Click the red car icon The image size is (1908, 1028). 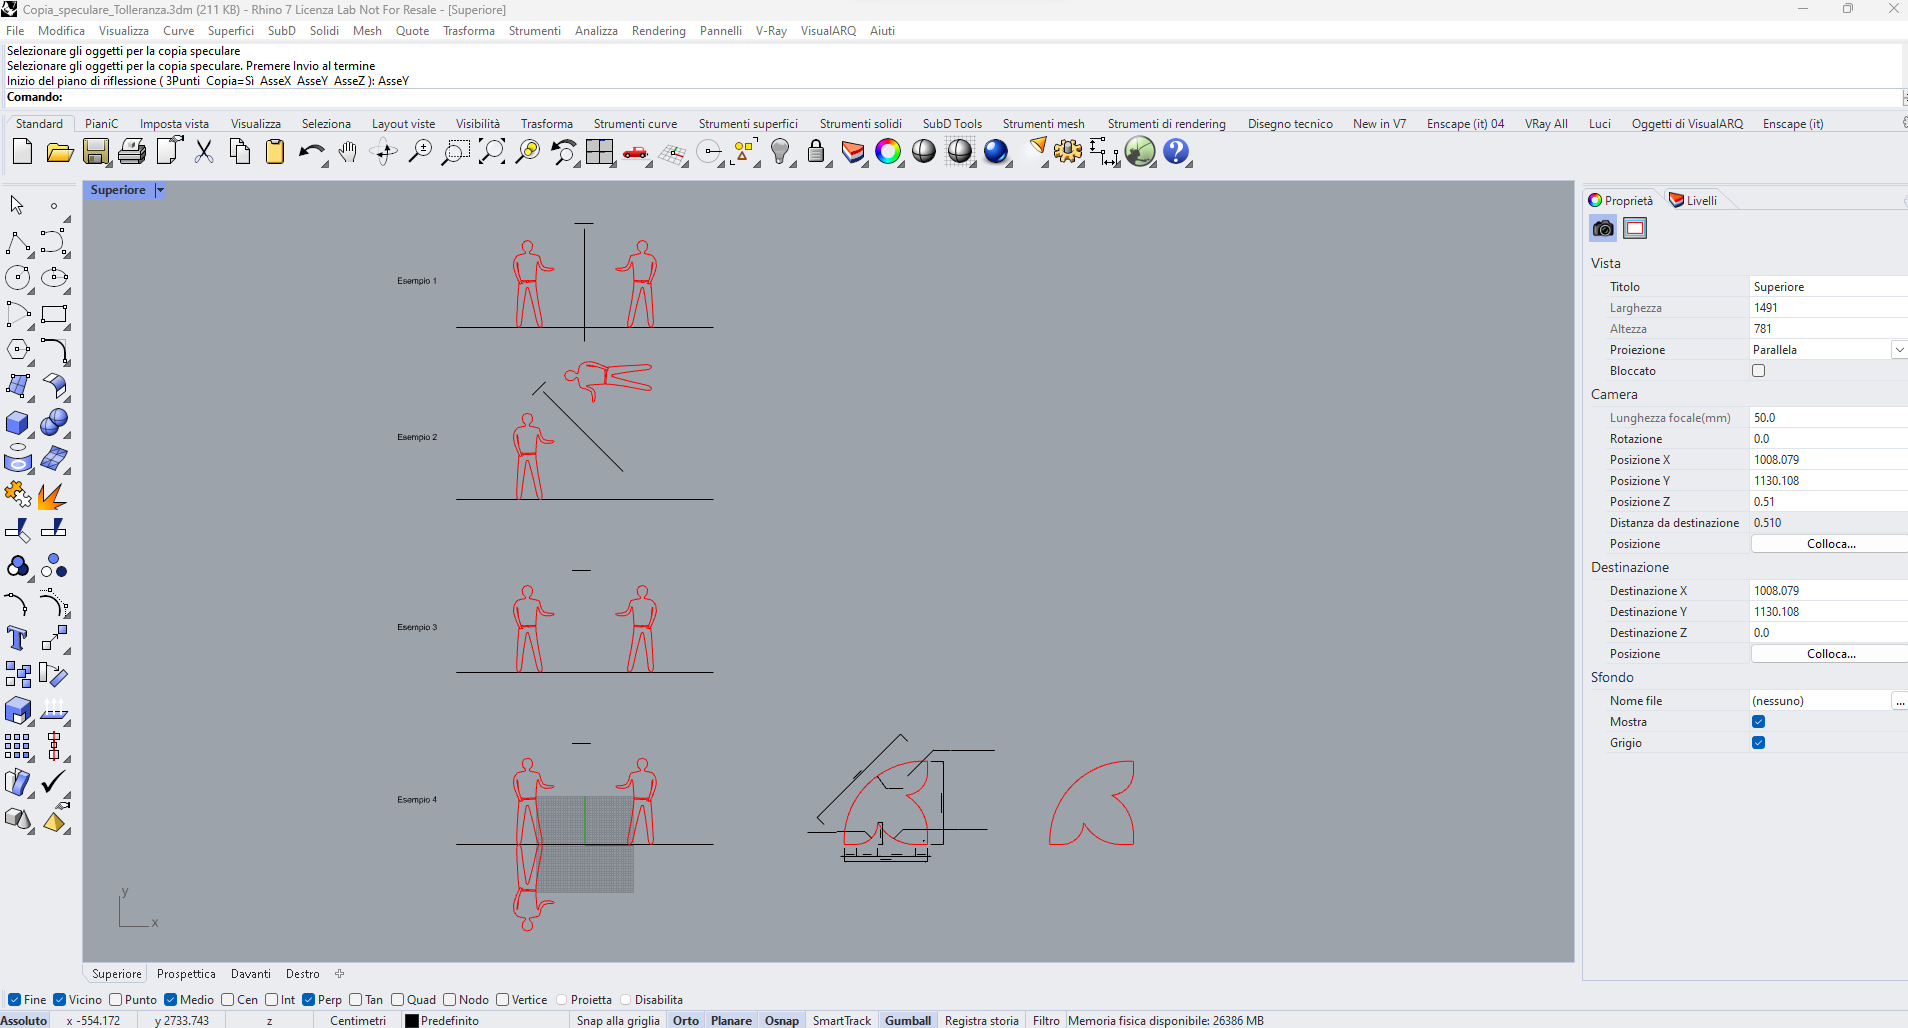[x=636, y=152]
